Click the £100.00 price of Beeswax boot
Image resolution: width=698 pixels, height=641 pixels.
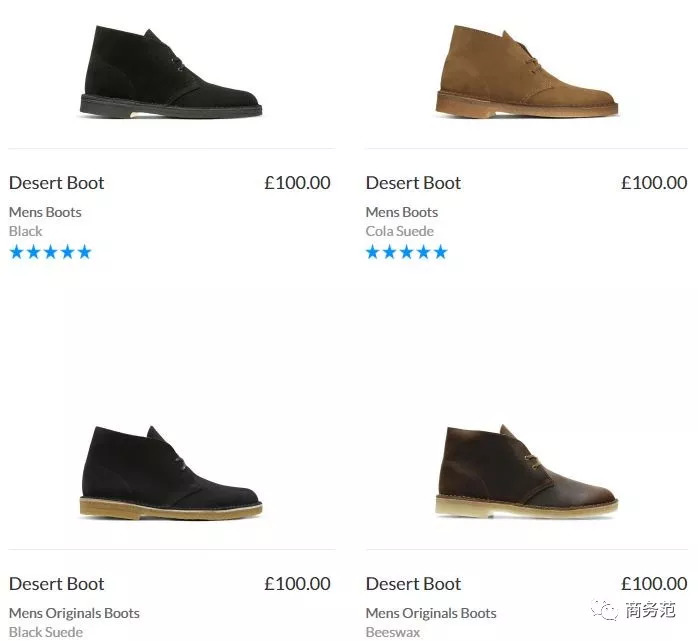point(654,584)
